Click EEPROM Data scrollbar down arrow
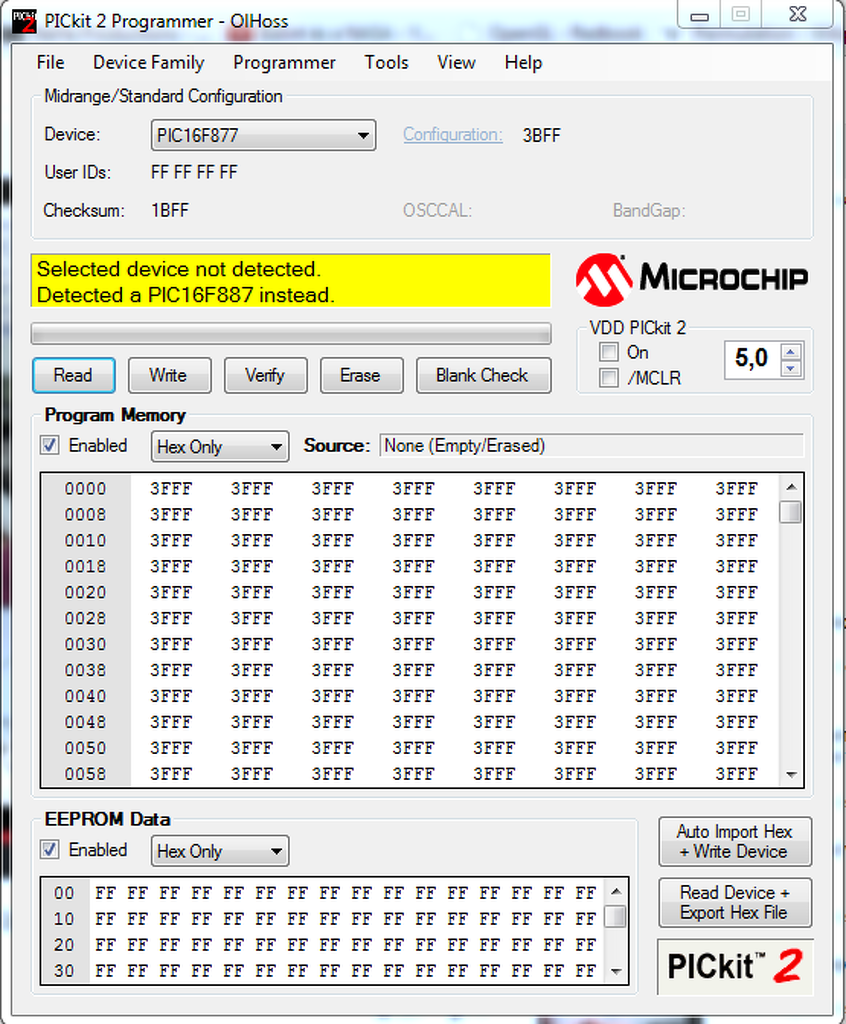Image resolution: width=846 pixels, height=1024 pixels. [x=616, y=972]
